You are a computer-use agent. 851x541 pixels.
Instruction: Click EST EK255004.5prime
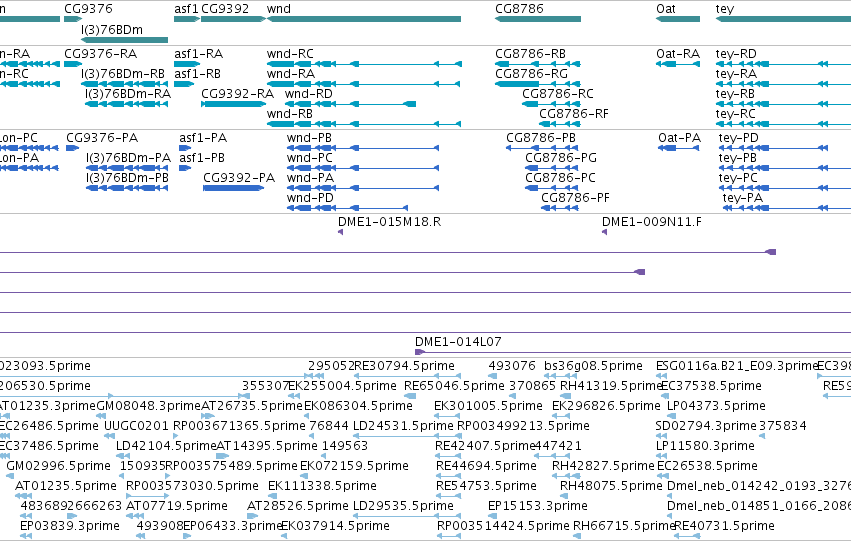point(292,396)
